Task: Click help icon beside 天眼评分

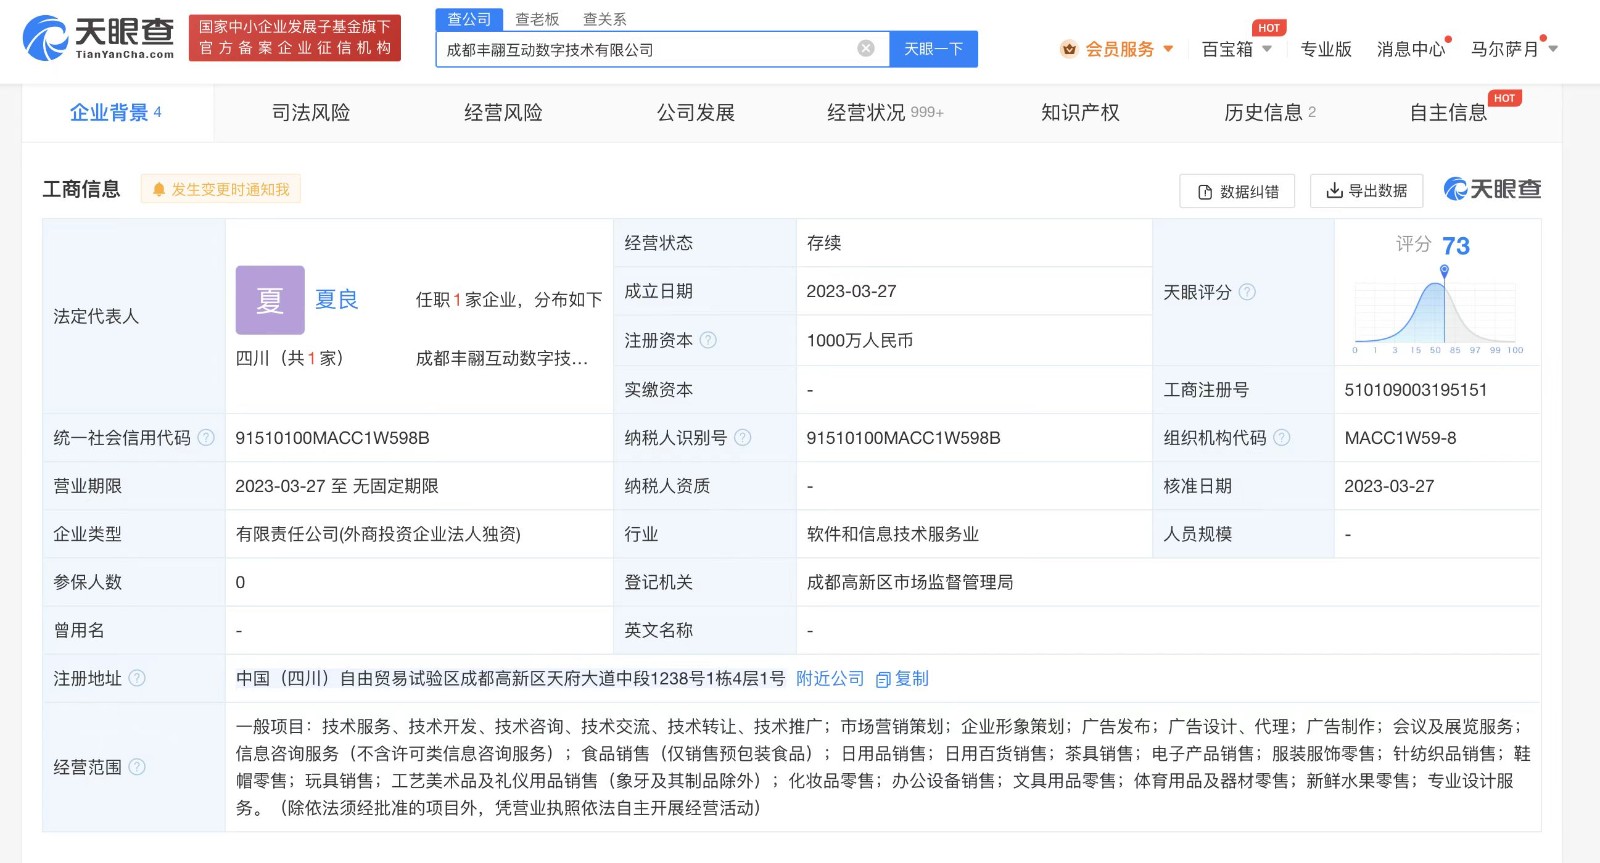Action: click(1247, 292)
